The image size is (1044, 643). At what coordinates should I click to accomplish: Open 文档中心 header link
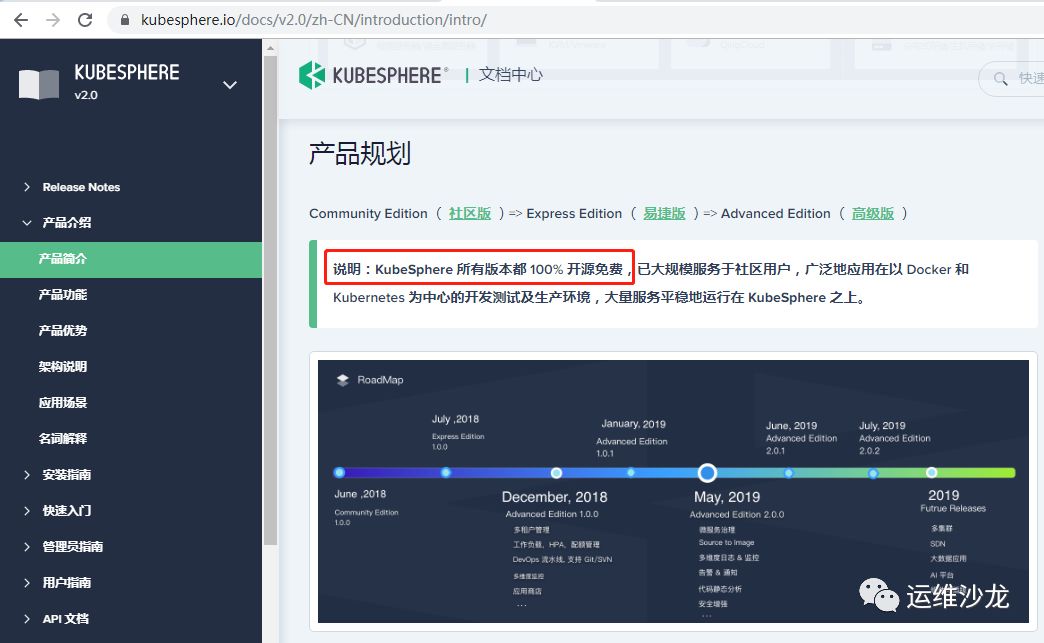pyautogui.click(x=511, y=75)
